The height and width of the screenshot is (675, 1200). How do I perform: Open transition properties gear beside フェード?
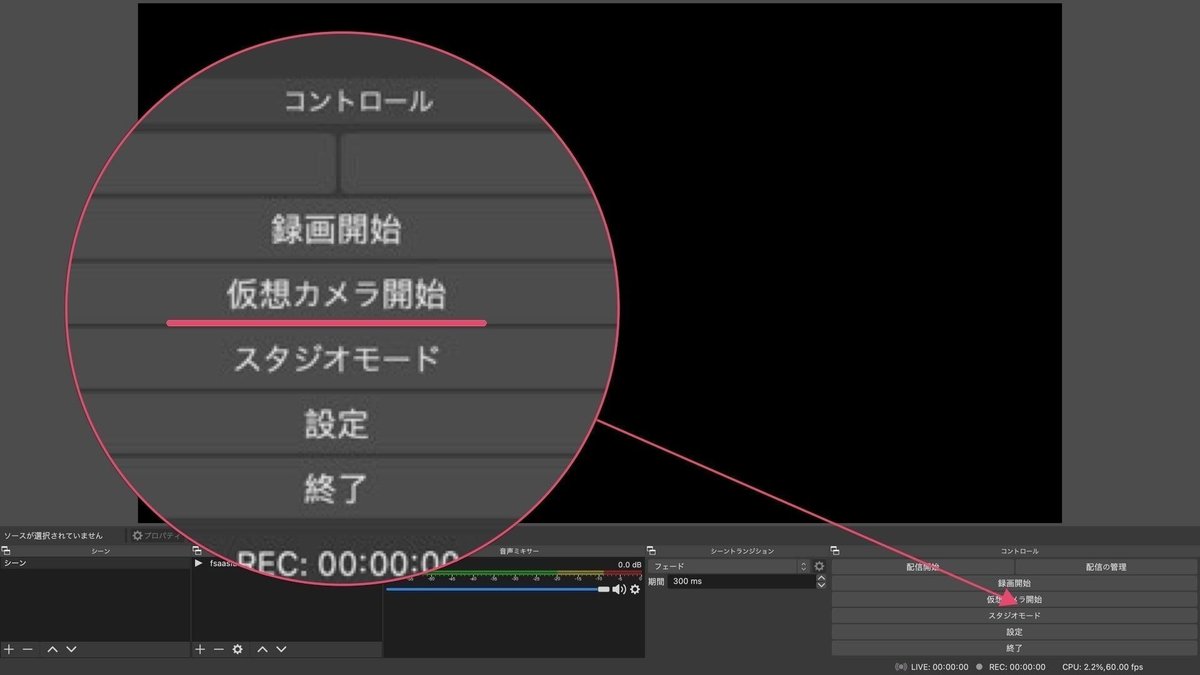coord(819,566)
